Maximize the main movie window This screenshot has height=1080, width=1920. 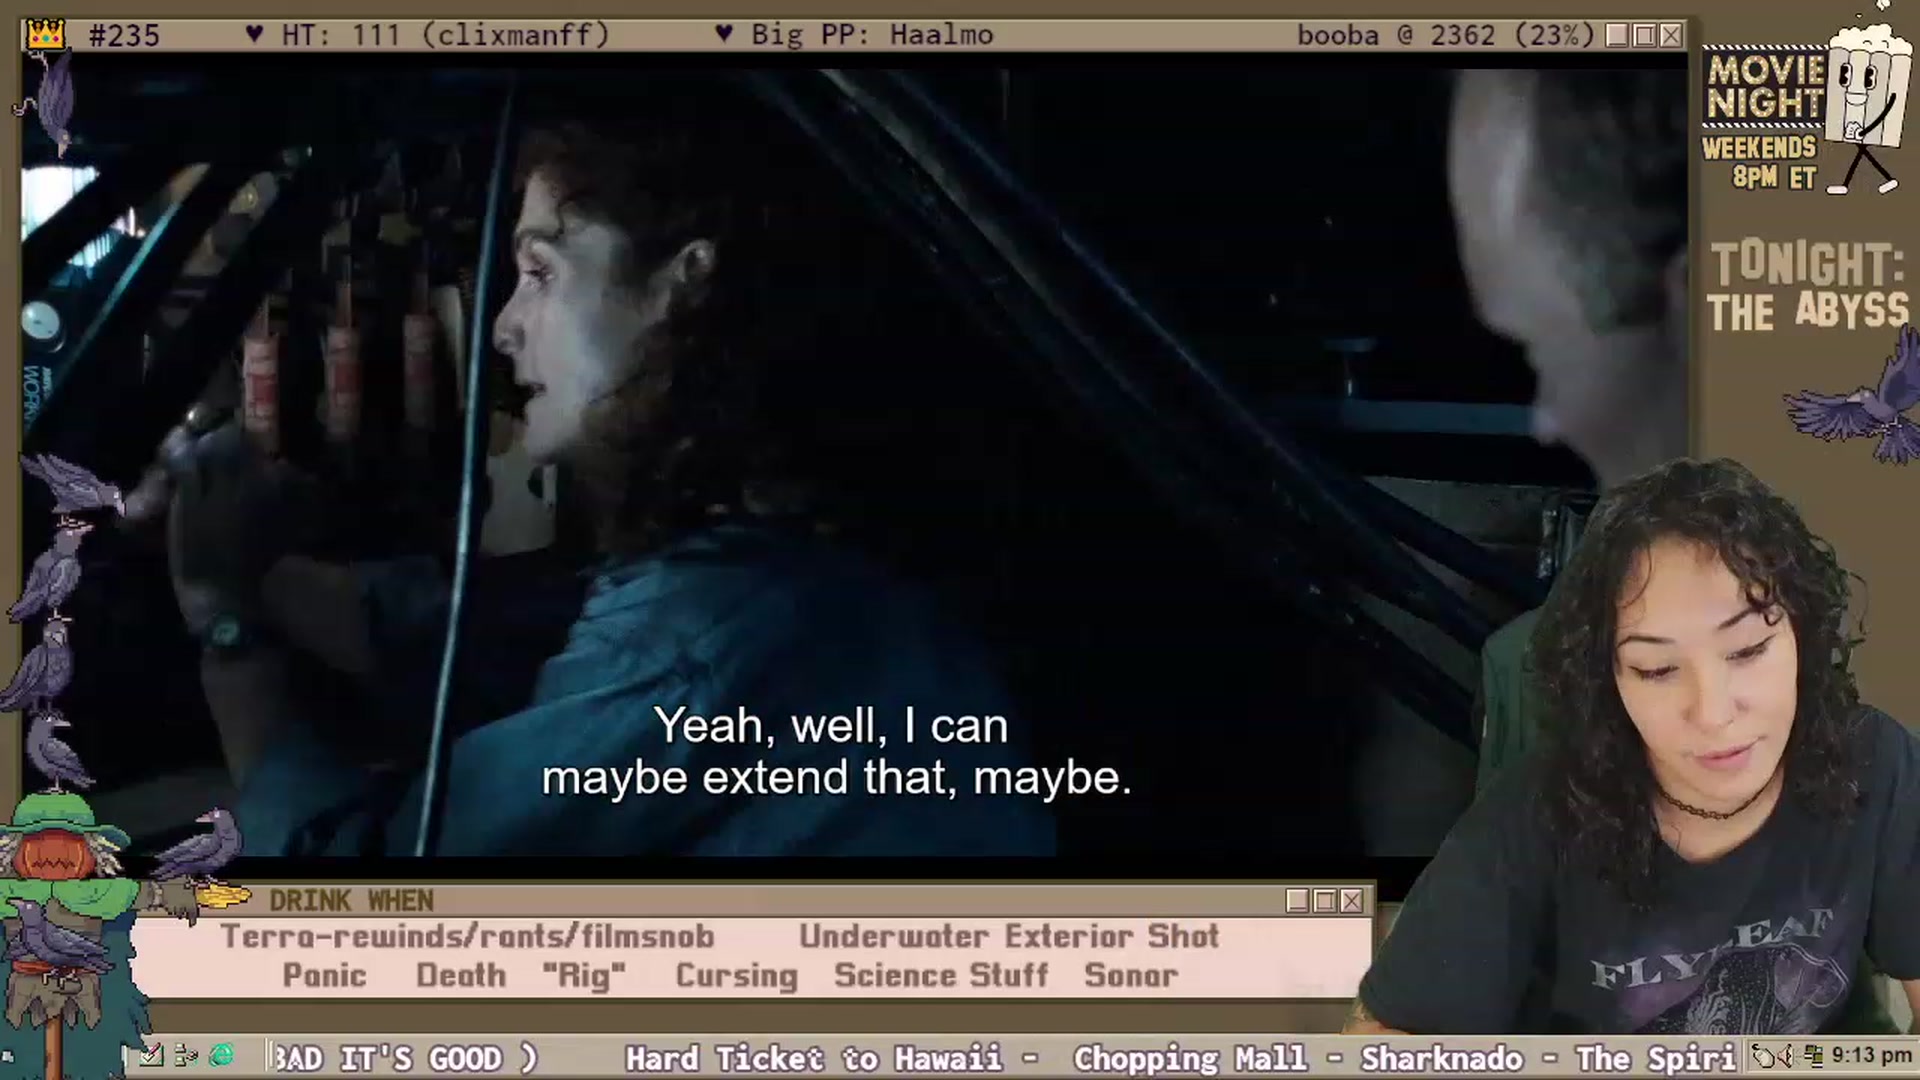point(1644,36)
